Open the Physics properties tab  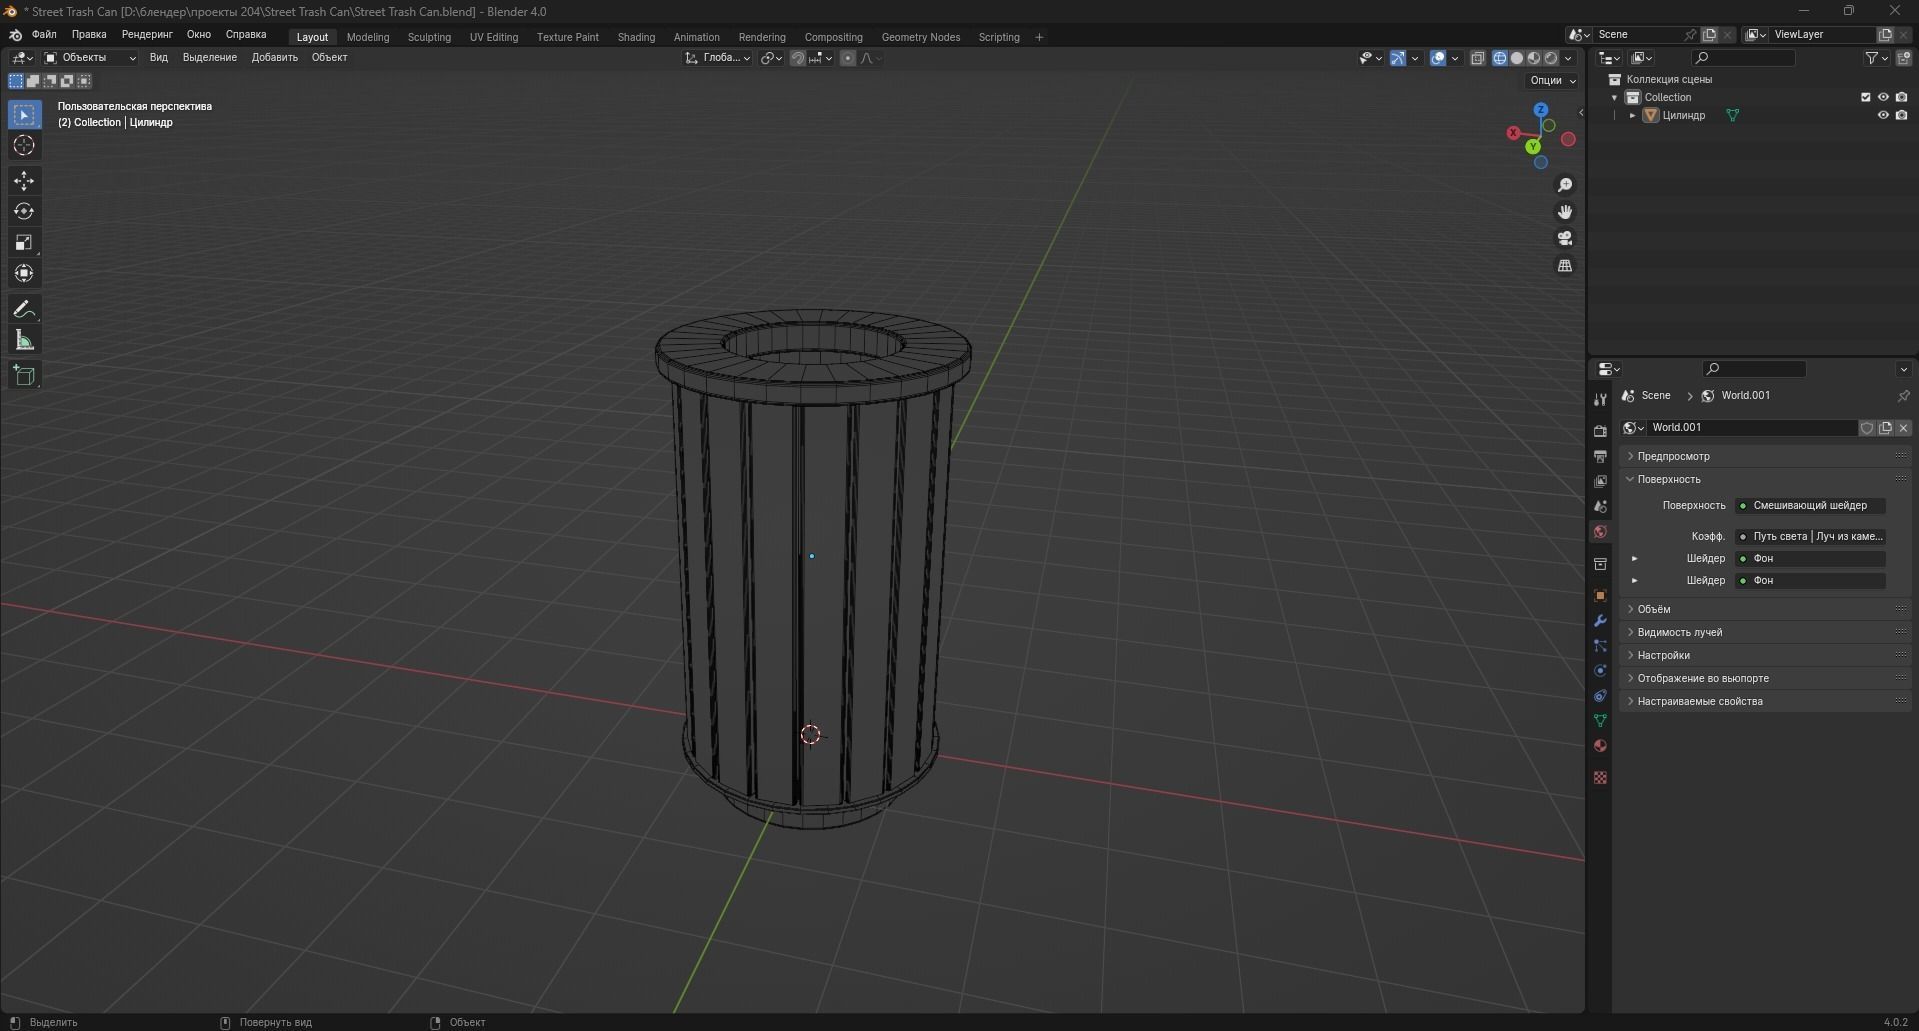1600,670
